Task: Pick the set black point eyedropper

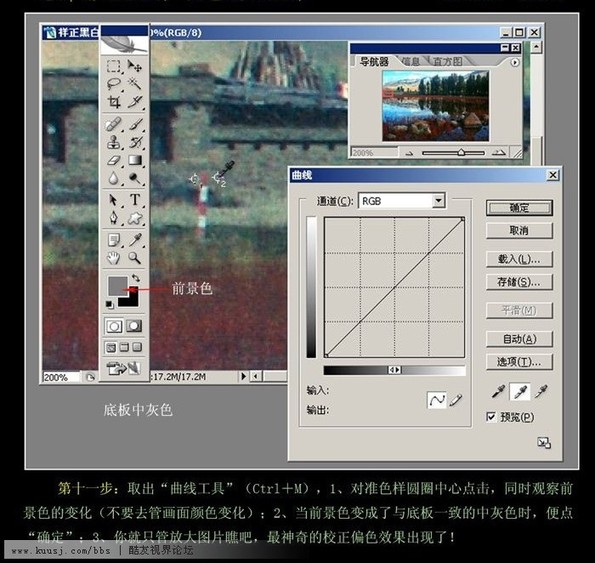Action: [498, 391]
